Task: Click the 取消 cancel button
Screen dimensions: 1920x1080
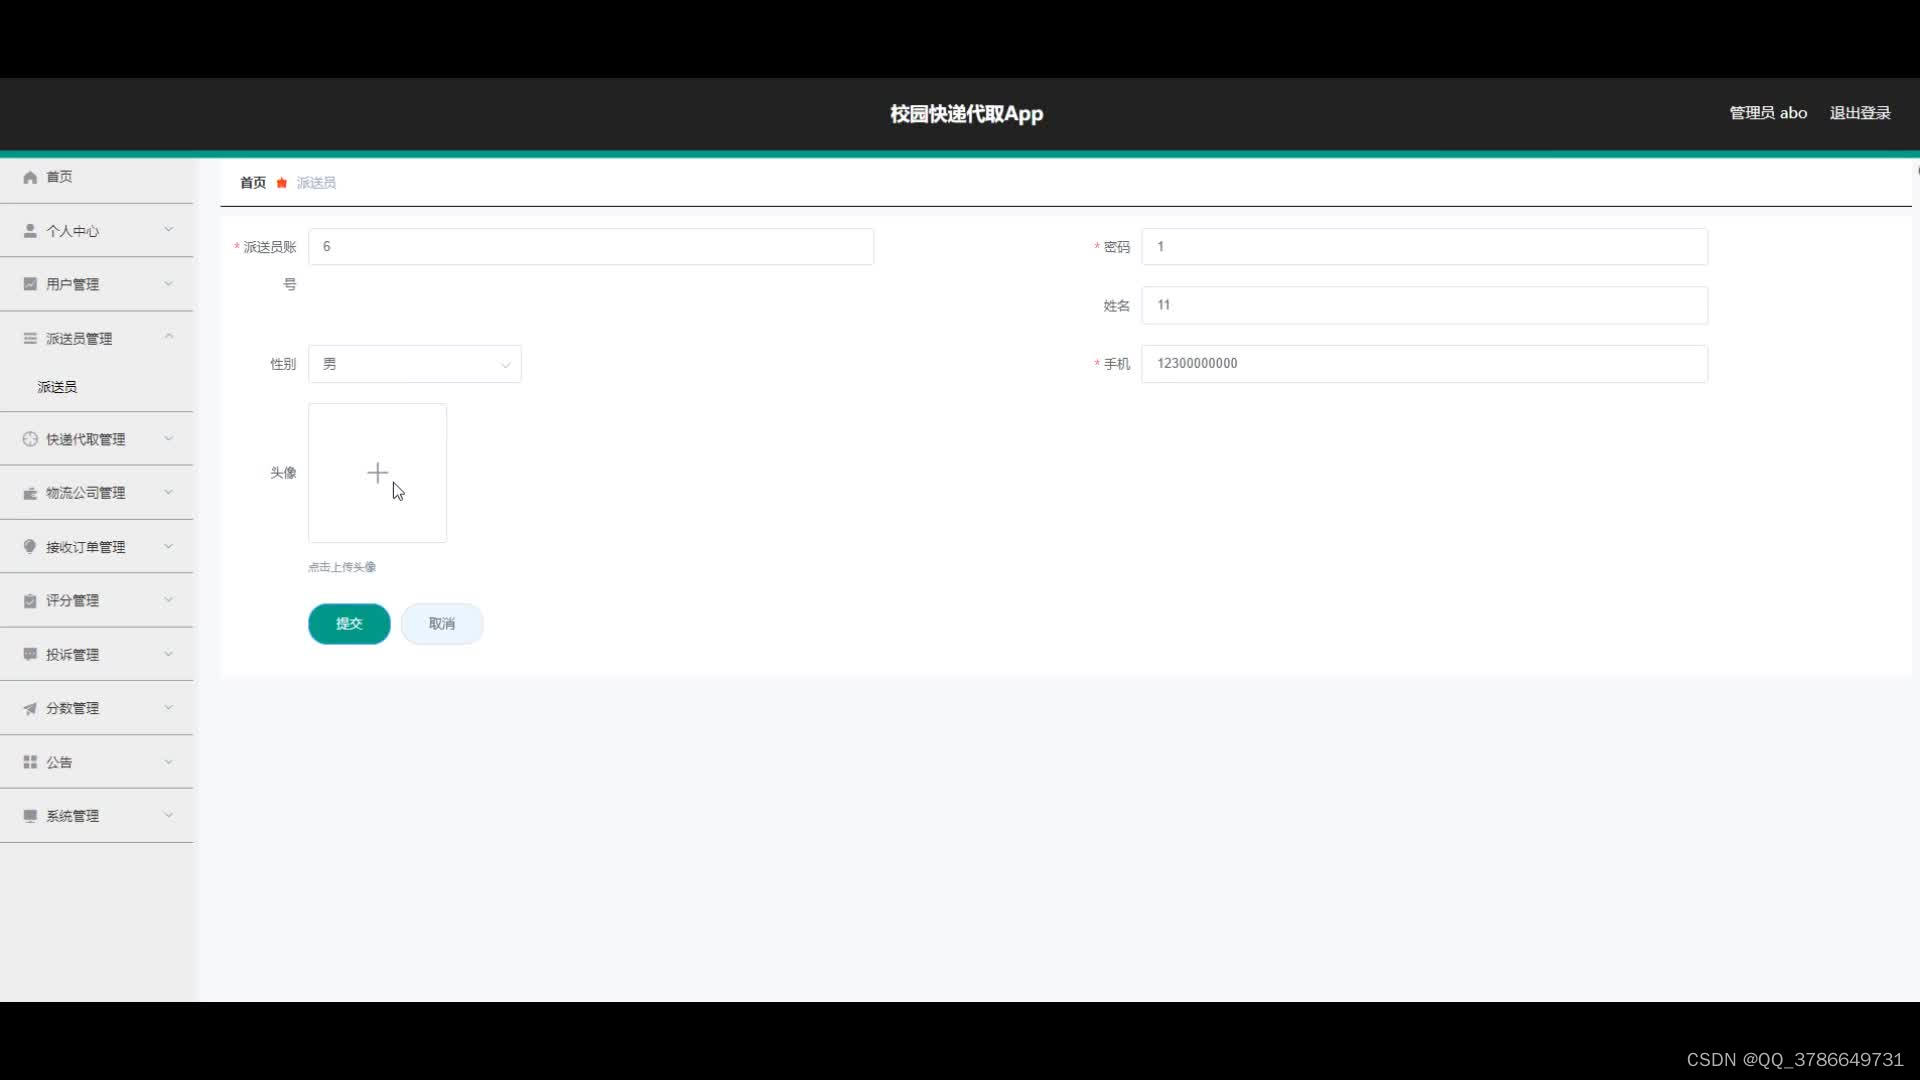Action: (x=442, y=624)
